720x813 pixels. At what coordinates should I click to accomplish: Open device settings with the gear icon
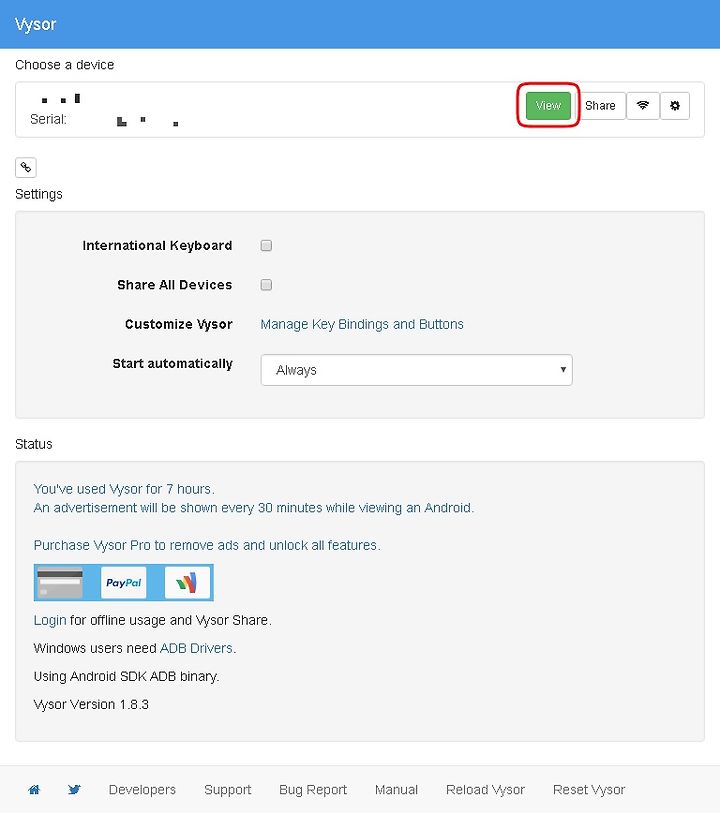click(x=674, y=106)
